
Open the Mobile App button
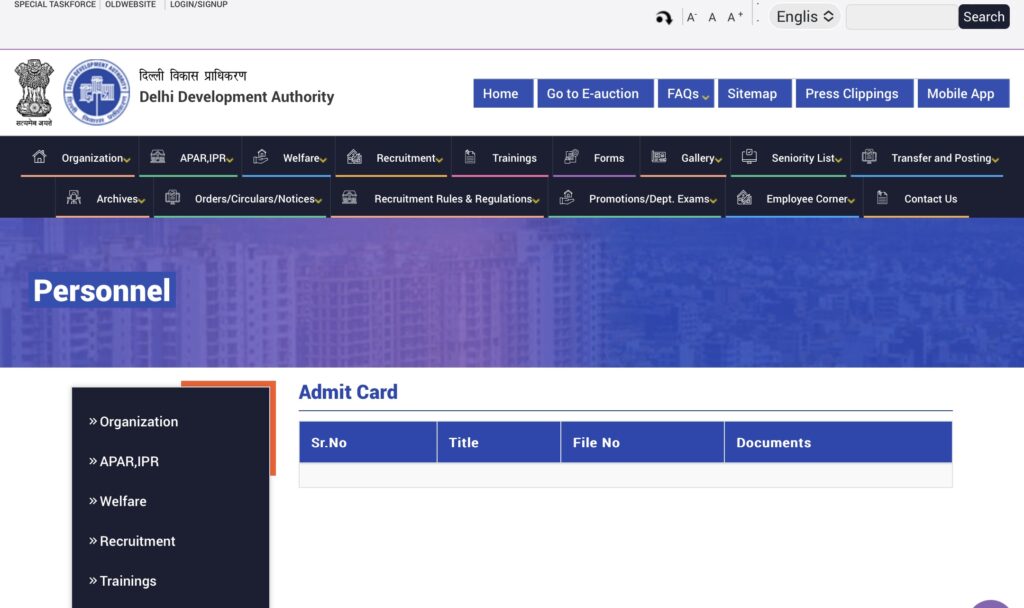[x=963, y=93]
